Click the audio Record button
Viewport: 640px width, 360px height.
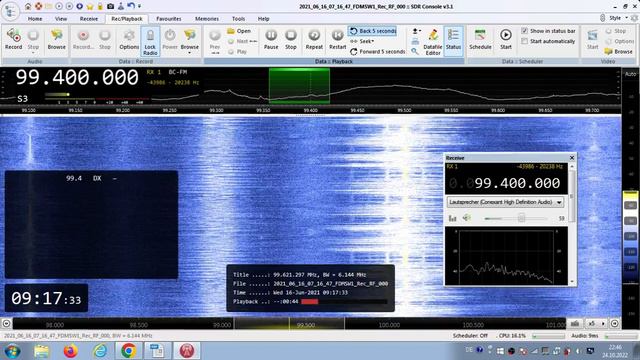coord(13,40)
